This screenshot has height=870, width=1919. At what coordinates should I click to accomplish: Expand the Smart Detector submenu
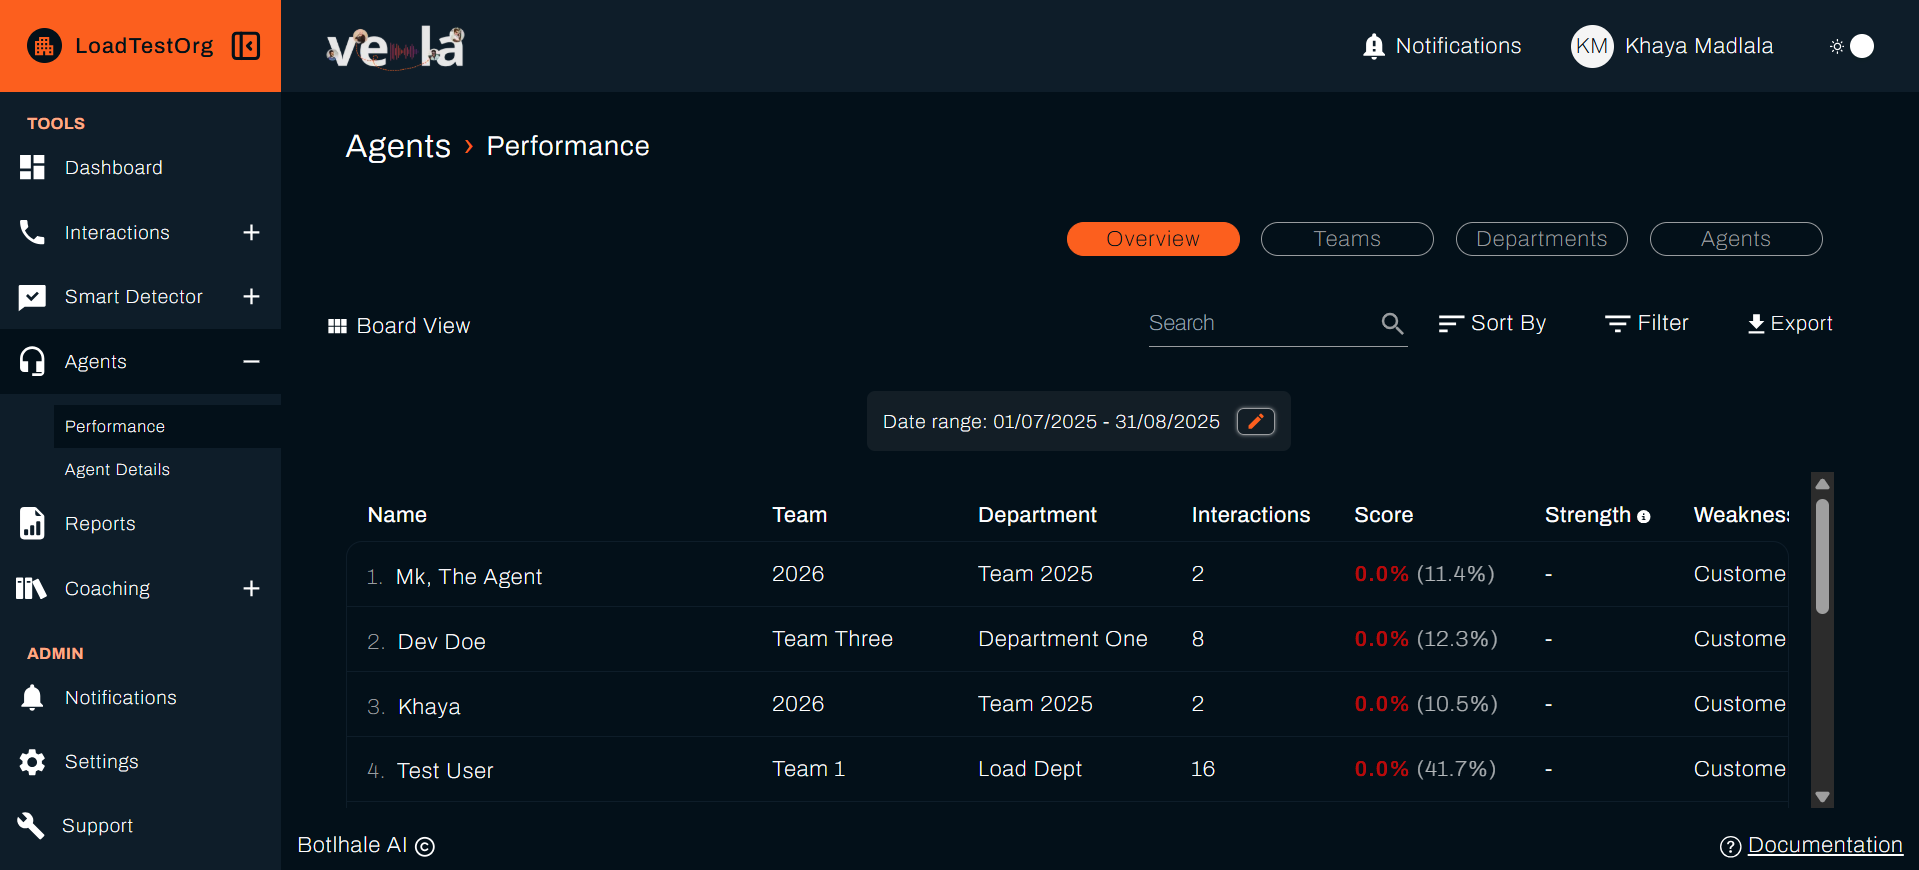251,297
